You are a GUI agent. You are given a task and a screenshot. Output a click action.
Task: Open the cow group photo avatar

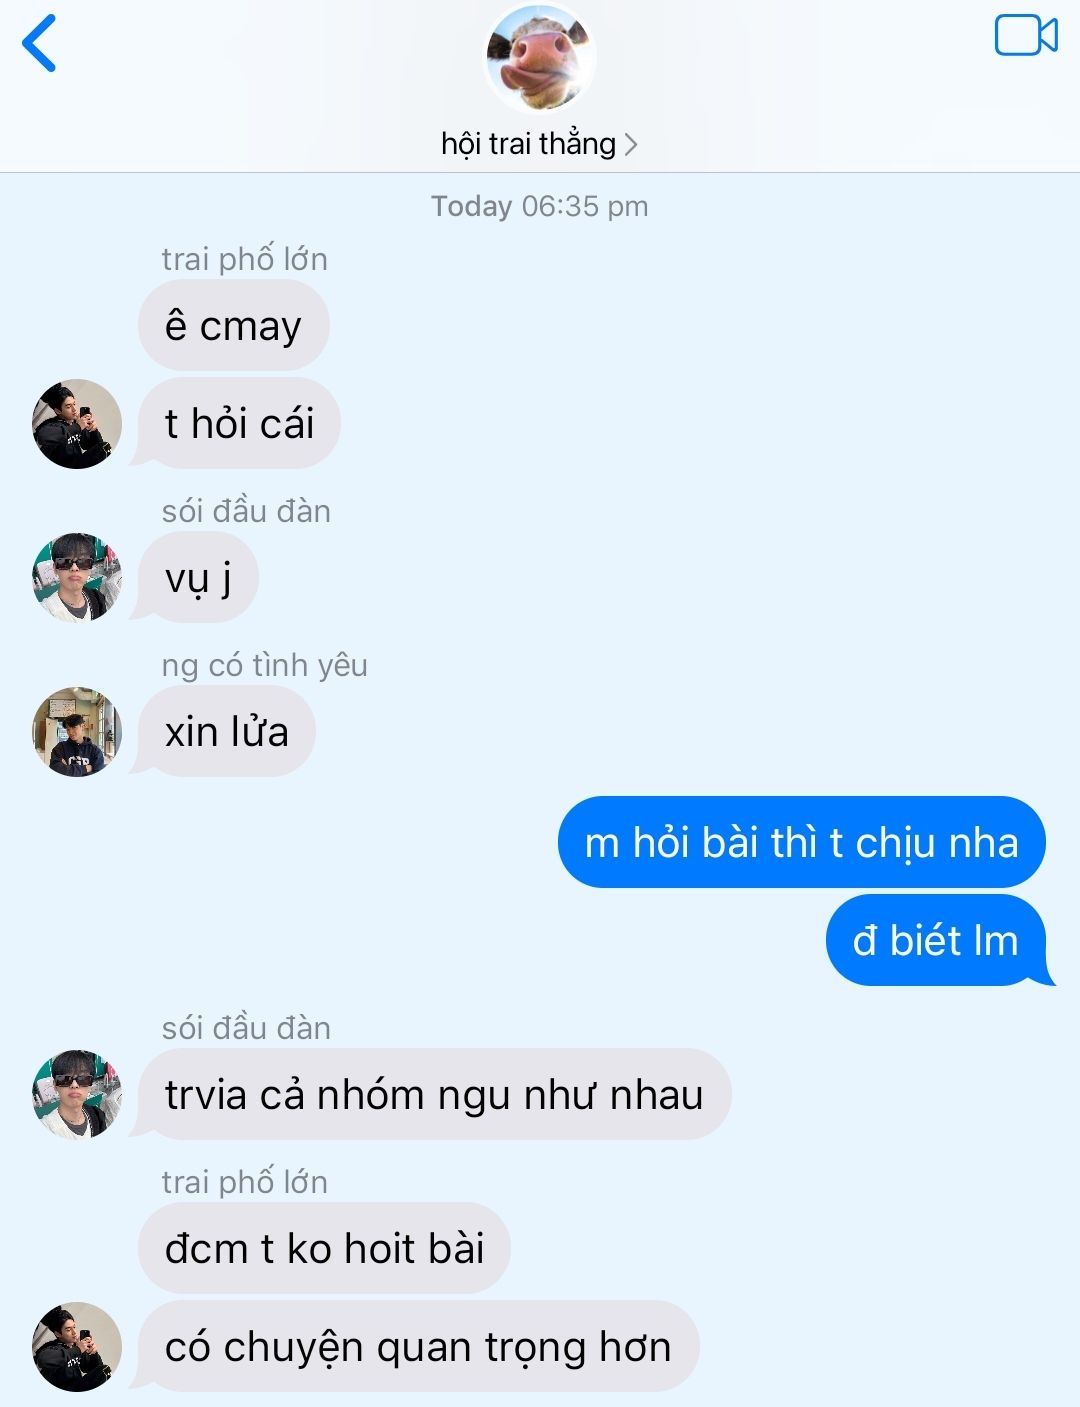pyautogui.click(x=541, y=57)
